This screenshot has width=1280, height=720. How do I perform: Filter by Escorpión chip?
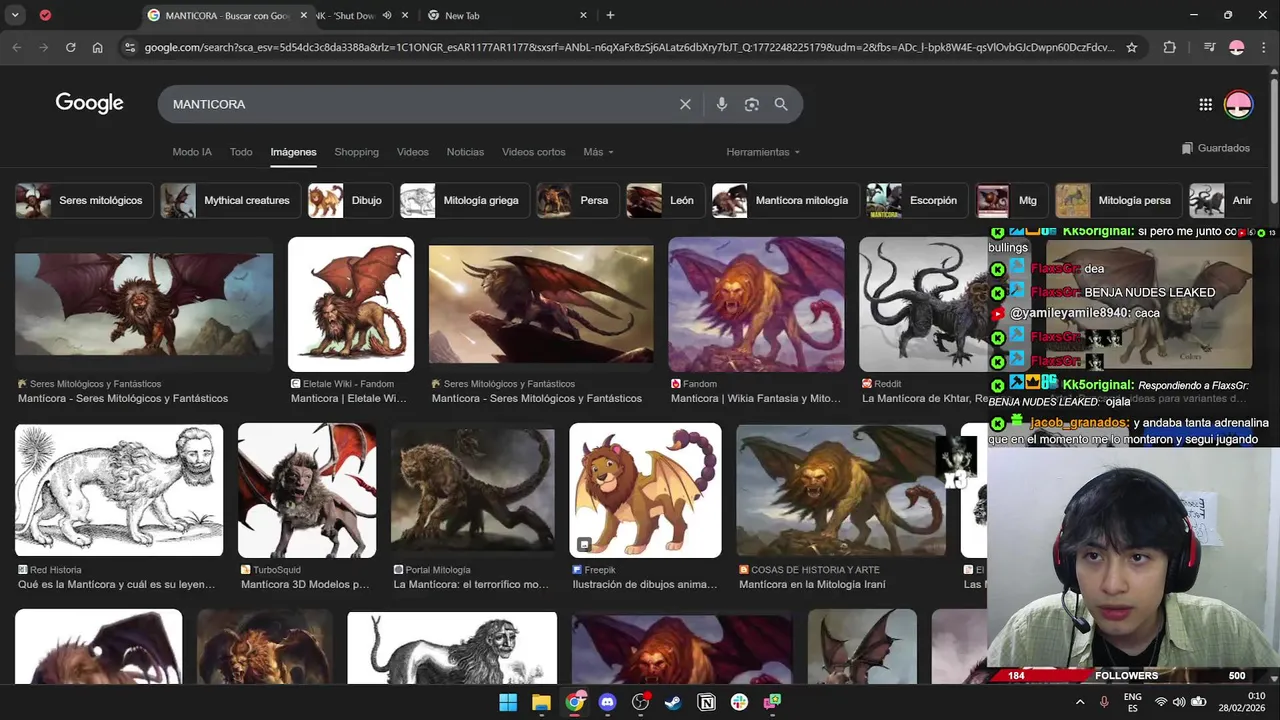917,200
